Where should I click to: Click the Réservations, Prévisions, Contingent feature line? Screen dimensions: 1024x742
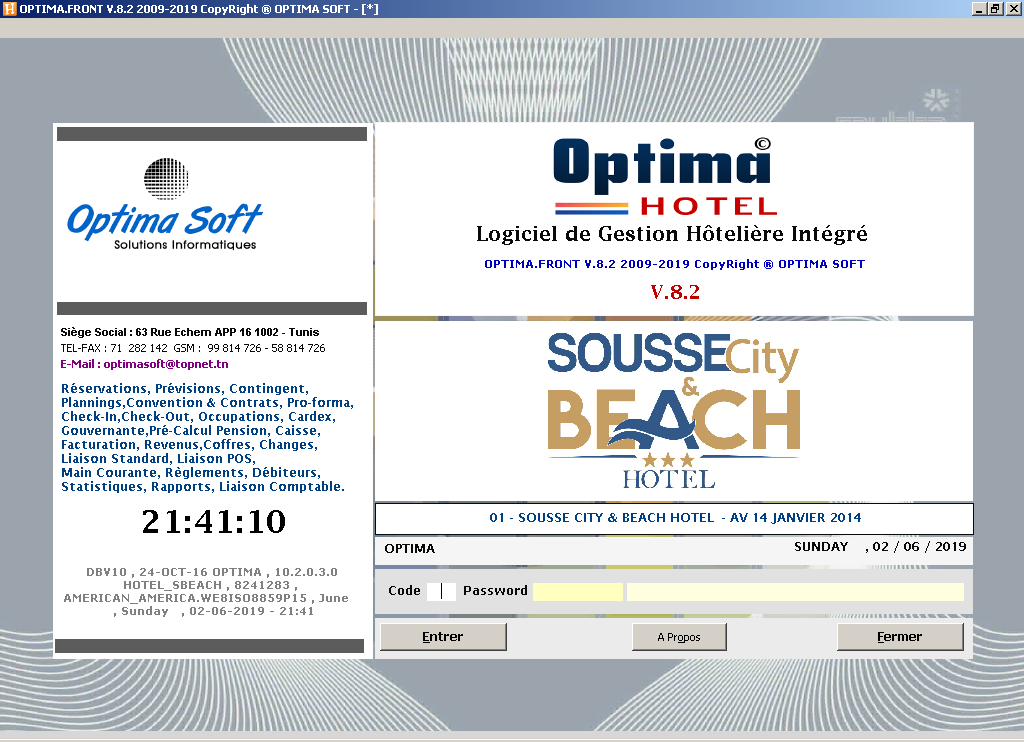coord(185,389)
